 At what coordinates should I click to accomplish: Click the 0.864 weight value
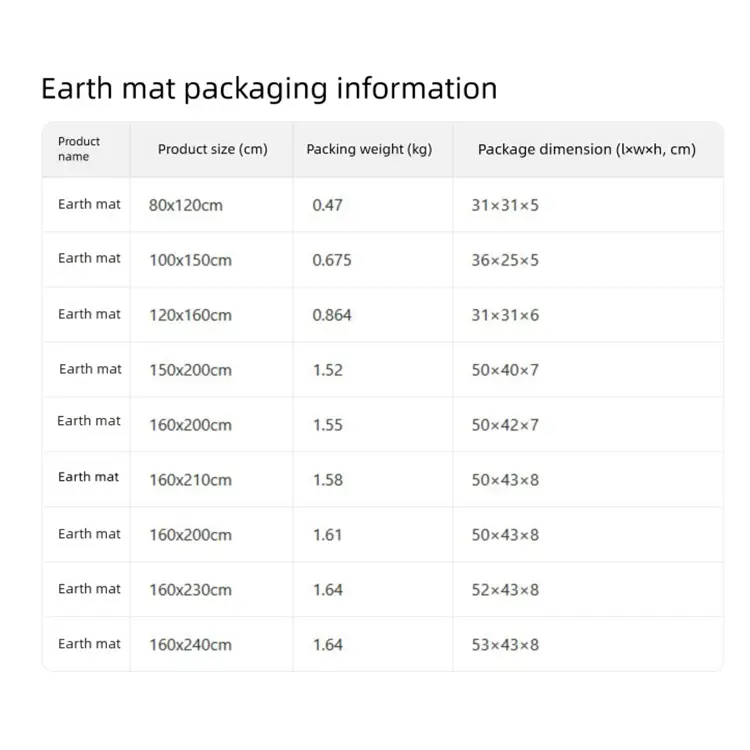pyautogui.click(x=332, y=315)
